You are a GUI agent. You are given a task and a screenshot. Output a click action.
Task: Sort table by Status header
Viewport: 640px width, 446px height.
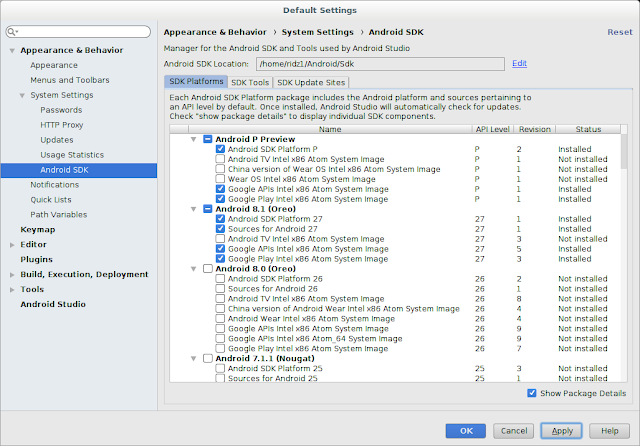pos(588,129)
